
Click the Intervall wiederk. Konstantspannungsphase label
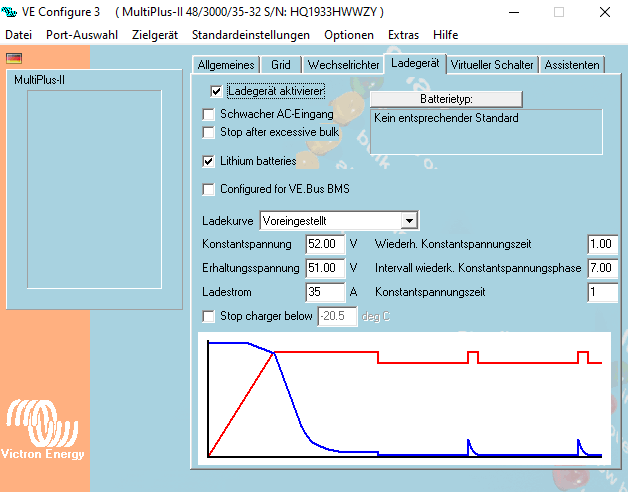click(x=478, y=268)
